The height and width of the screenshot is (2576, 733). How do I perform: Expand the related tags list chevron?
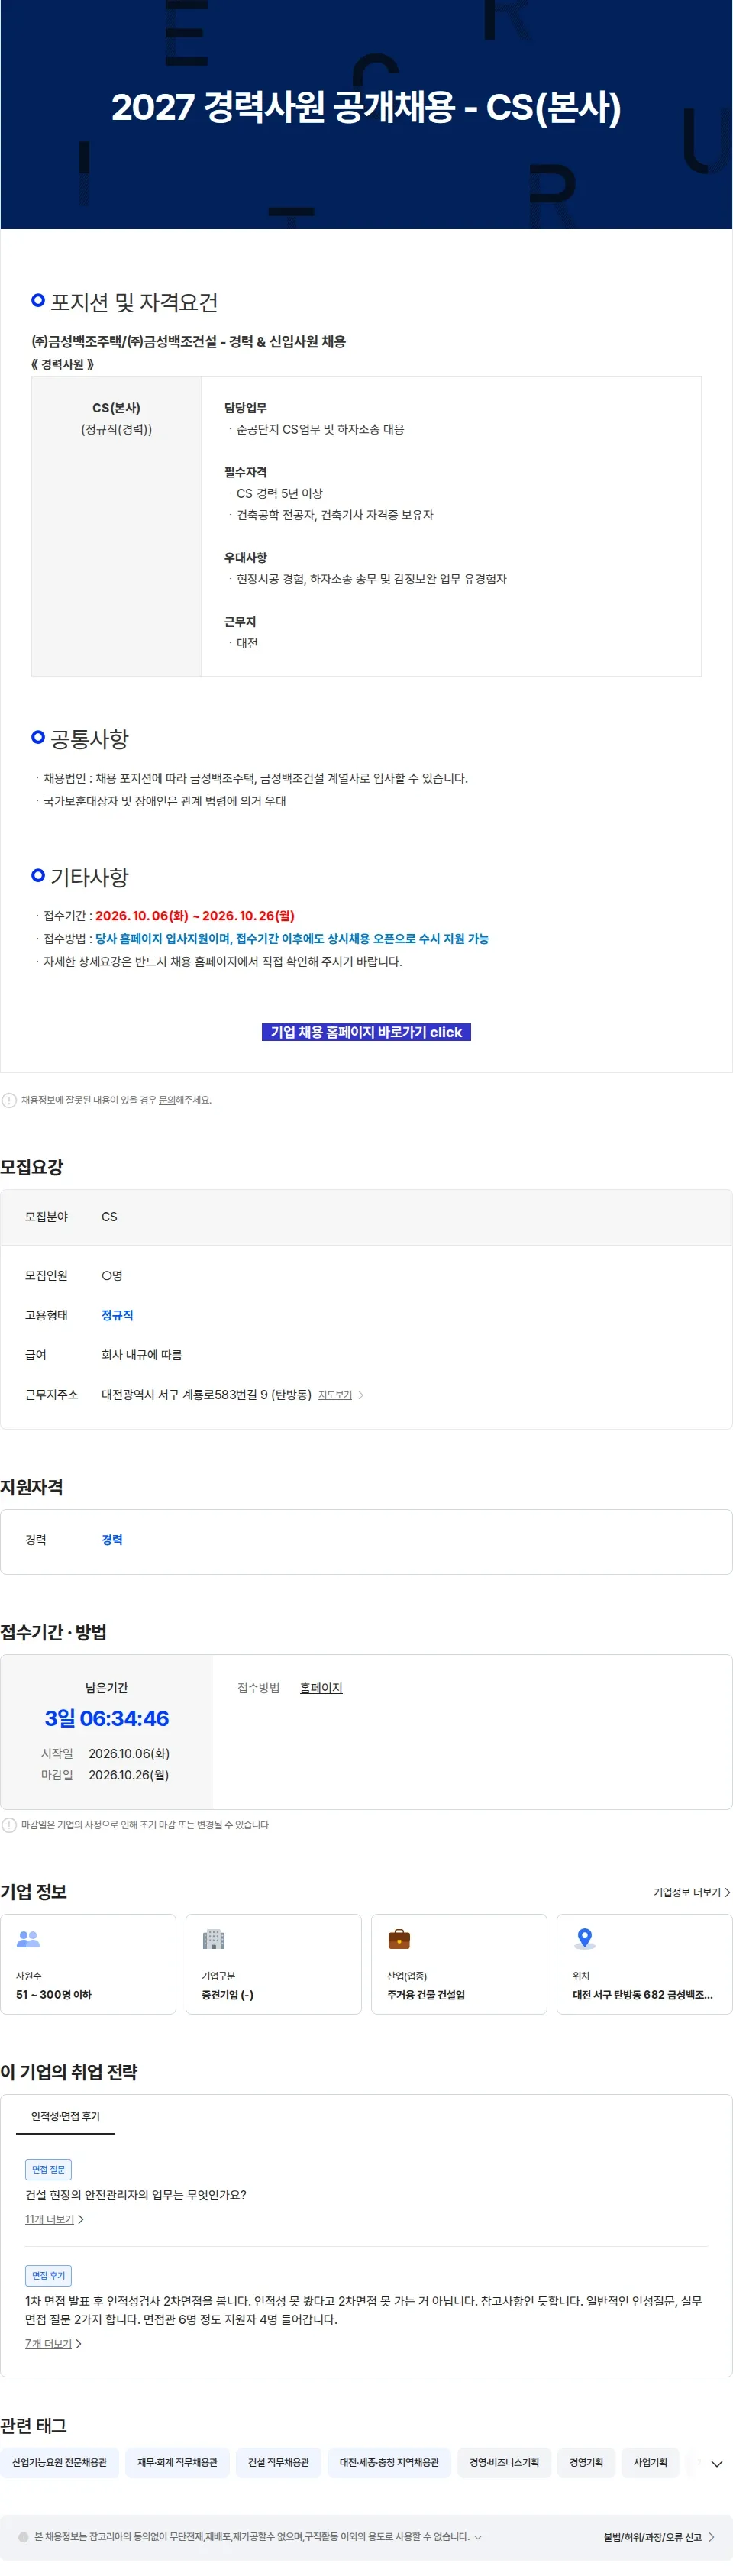(716, 2463)
